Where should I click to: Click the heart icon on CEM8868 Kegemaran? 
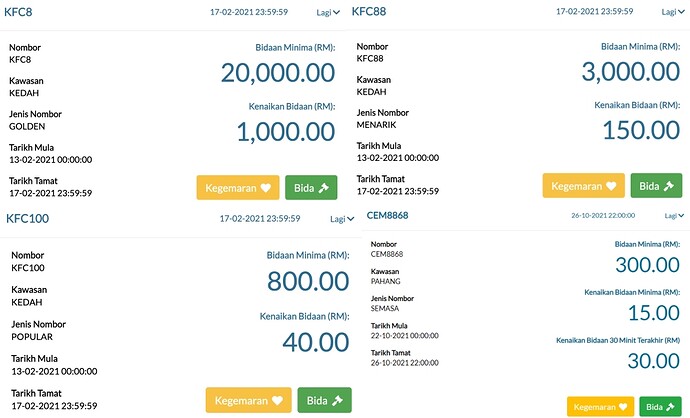pos(623,407)
